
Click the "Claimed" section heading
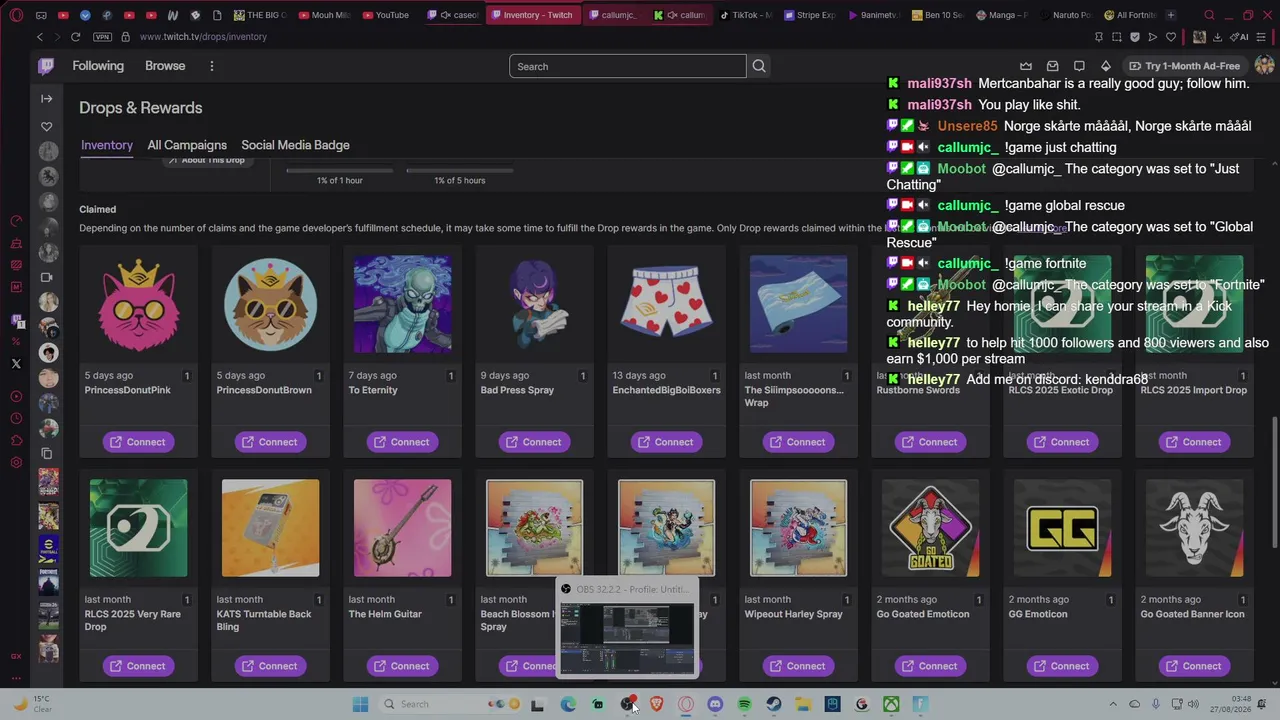pyautogui.click(x=98, y=209)
